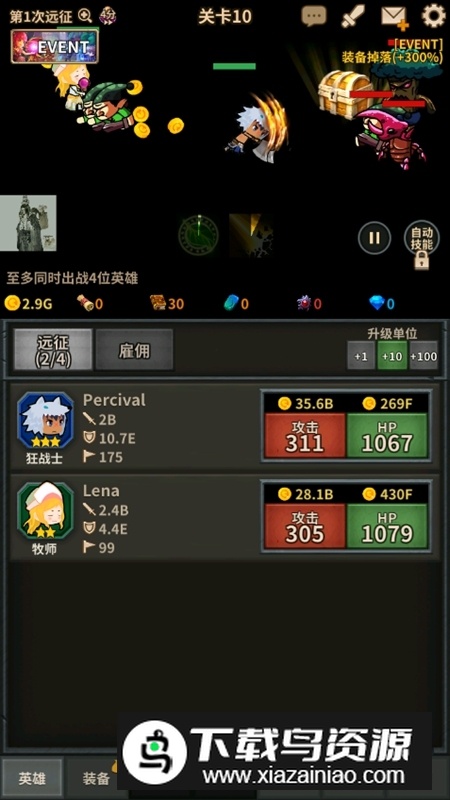Upgrade Percival's attack 311 button
Screen dimensions: 450x800
pyautogui.click(x=305, y=435)
